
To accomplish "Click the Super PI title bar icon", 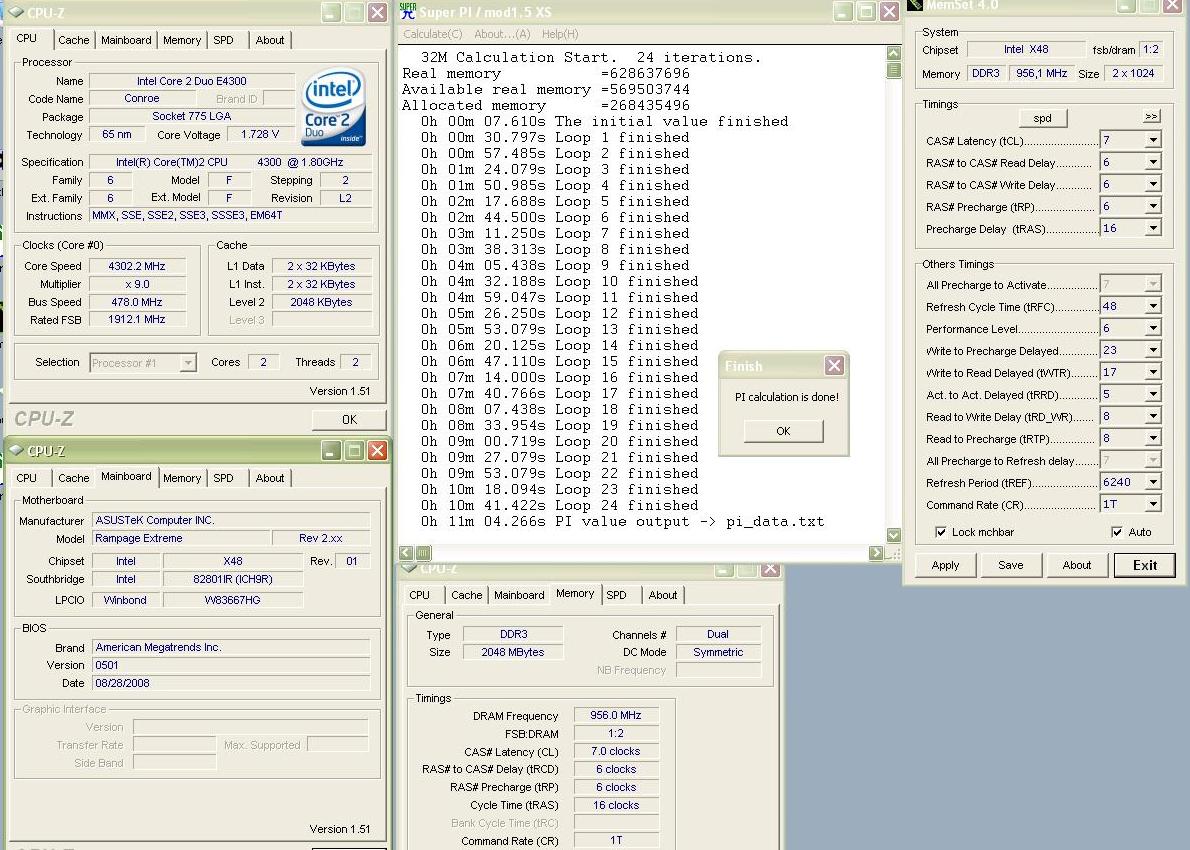I will [408, 11].
